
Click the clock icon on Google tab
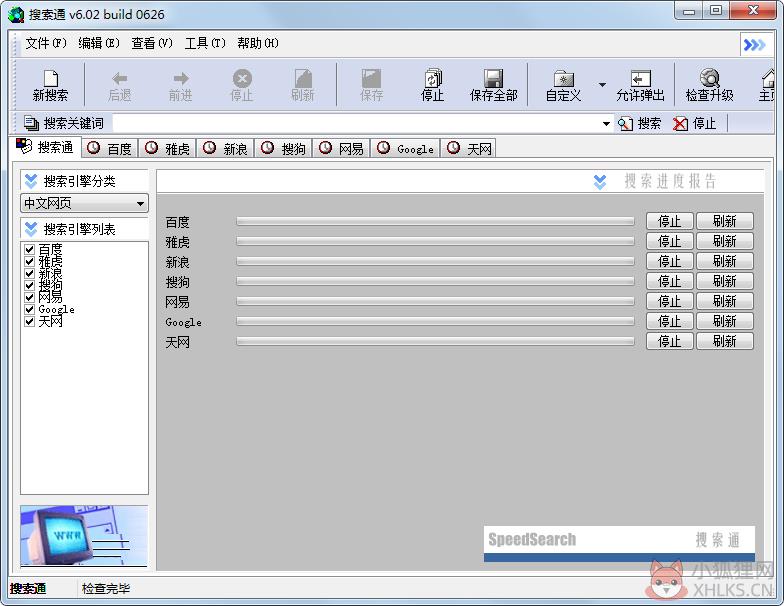(384, 148)
